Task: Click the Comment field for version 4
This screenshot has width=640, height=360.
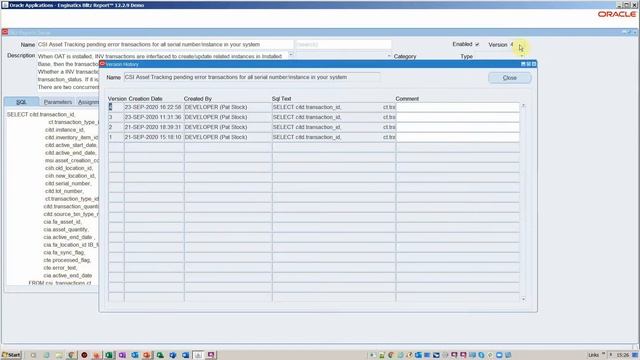Action: tap(458, 107)
